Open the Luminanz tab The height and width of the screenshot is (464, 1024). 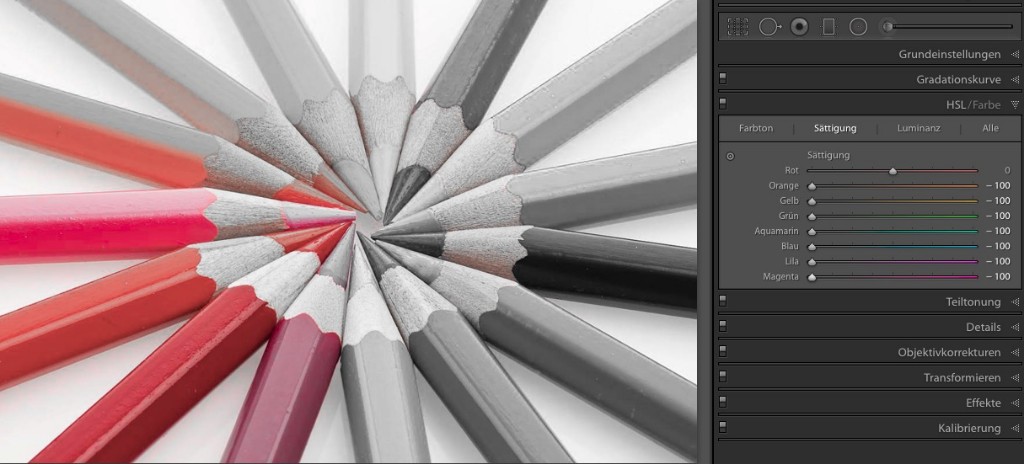pyautogui.click(x=917, y=128)
